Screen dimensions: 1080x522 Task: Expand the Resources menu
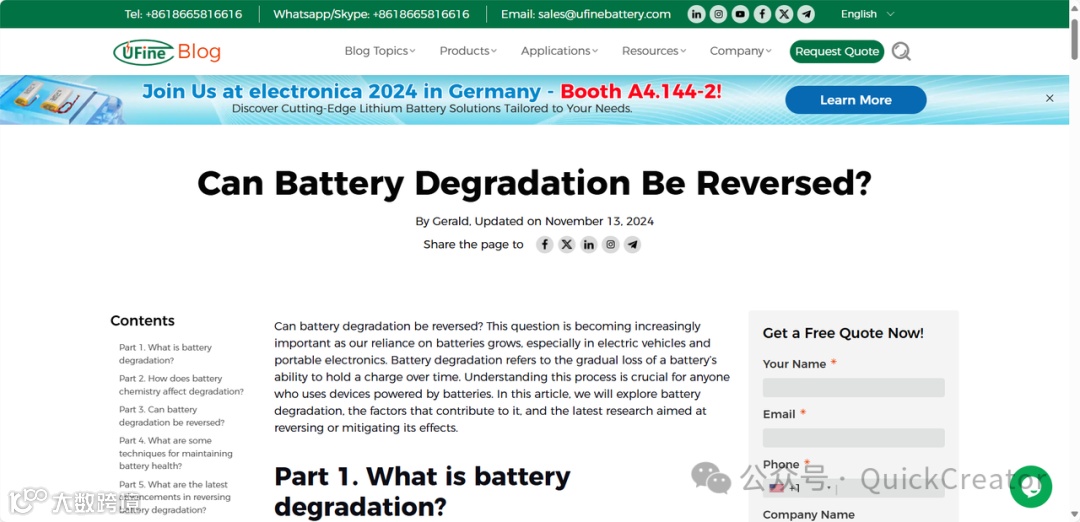click(x=654, y=51)
